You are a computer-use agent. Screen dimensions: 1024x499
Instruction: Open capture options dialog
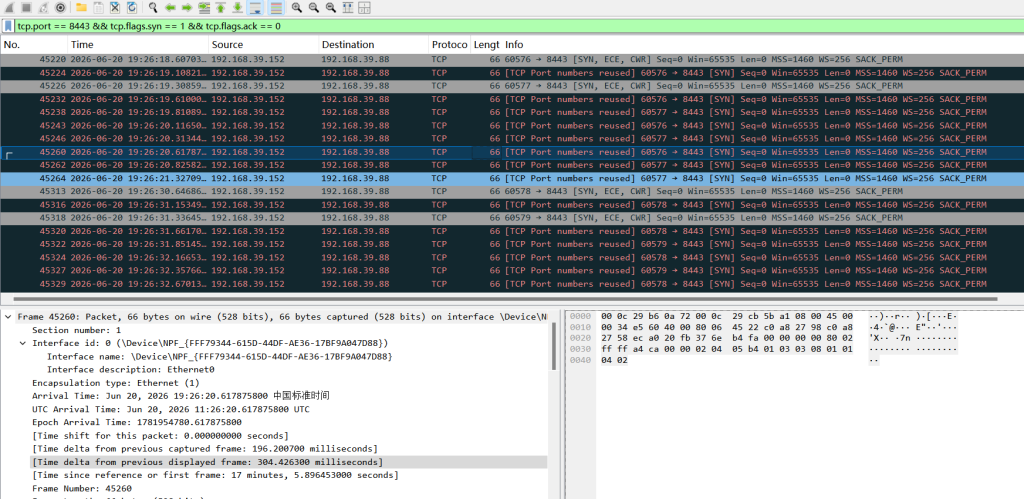point(60,8)
